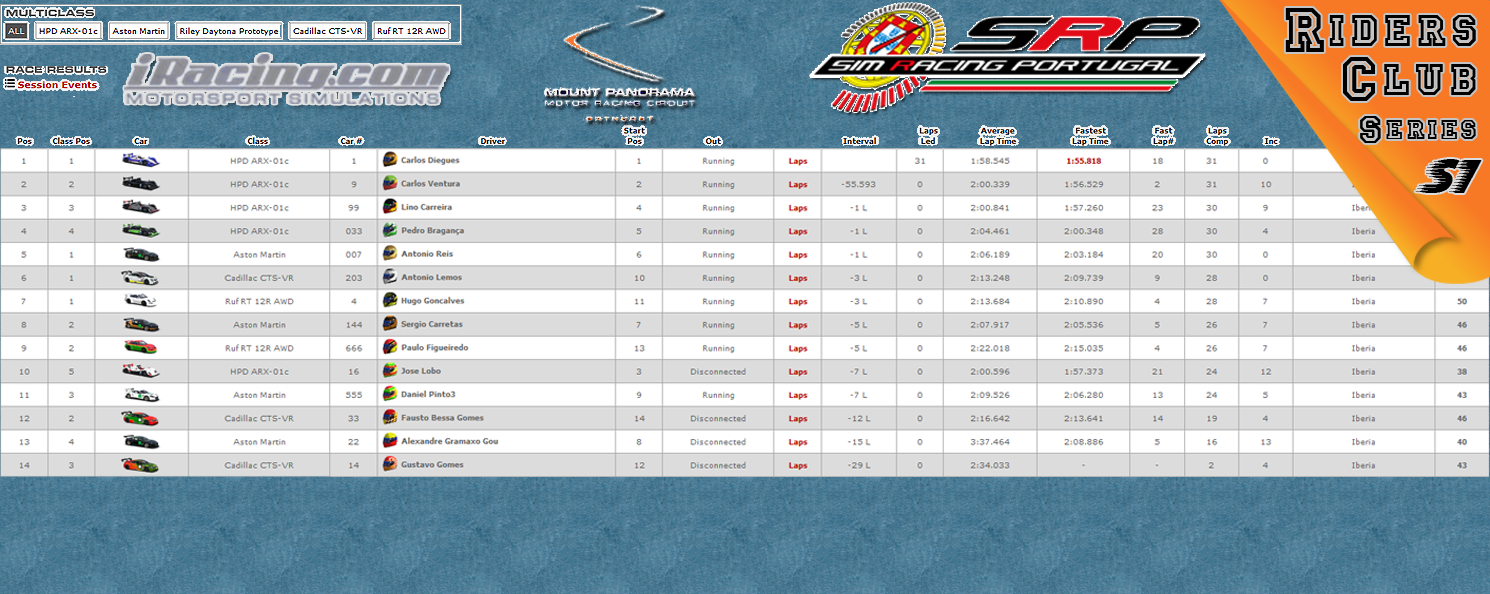Click driver name Gustavo Gomes
1490x594 pixels.
coord(432,465)
